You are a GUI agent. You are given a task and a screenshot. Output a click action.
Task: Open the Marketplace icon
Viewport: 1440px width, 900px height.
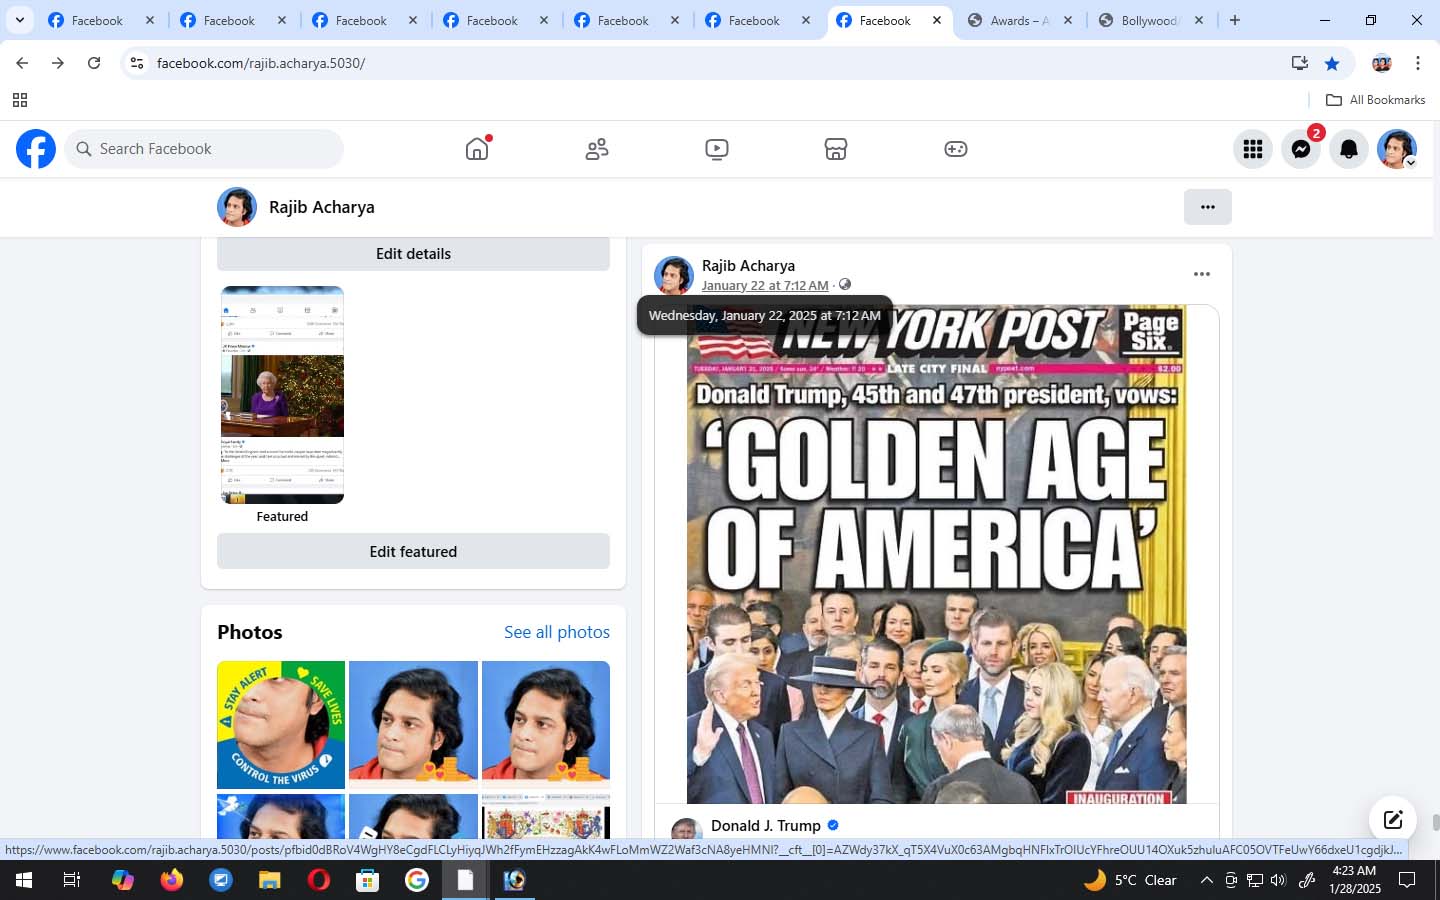pos(836,149)
